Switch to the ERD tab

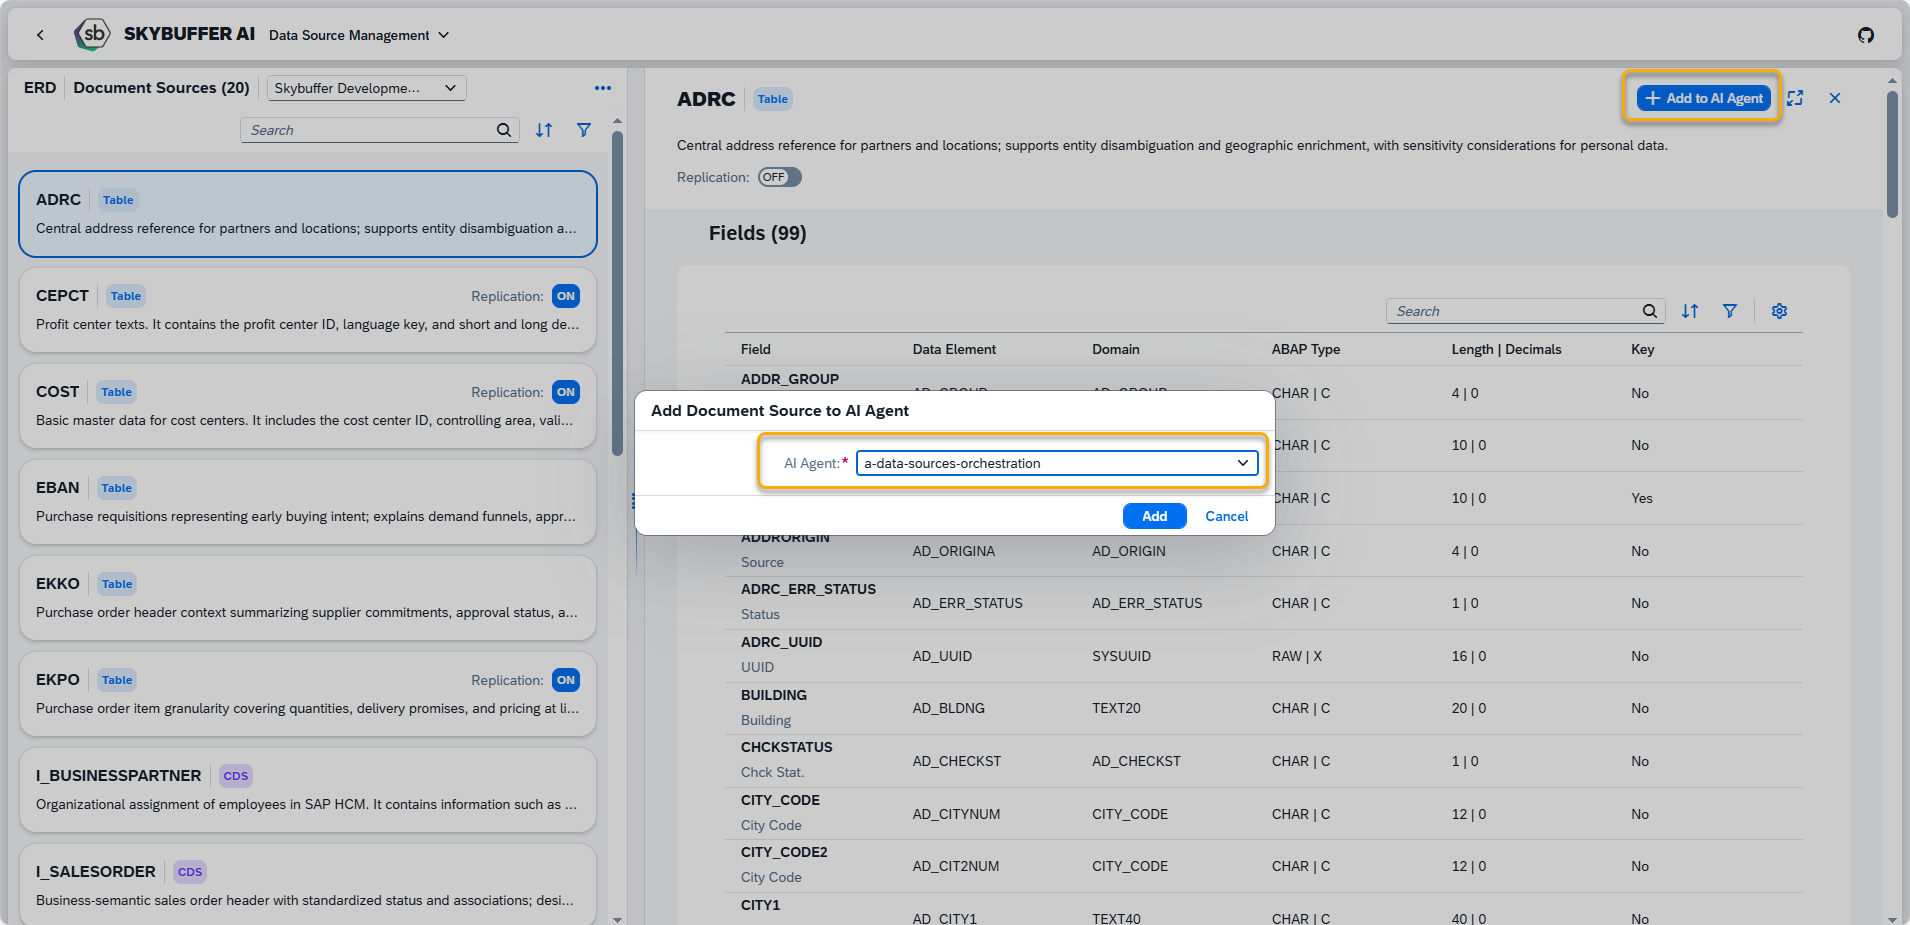pos(40,88)
